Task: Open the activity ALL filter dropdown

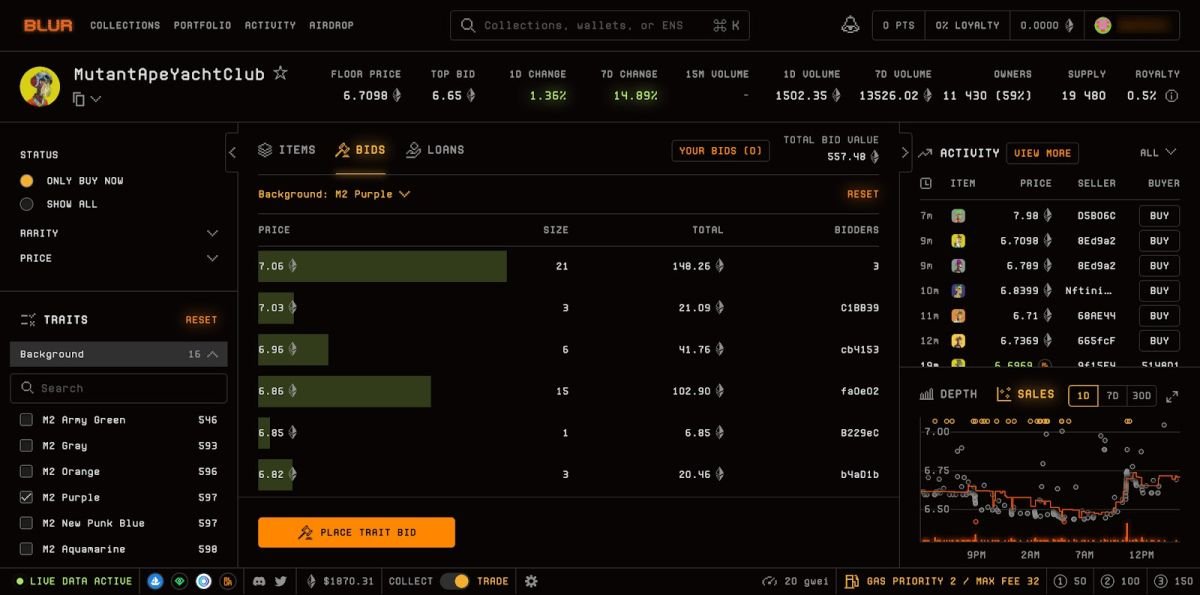Action: 1158,153
